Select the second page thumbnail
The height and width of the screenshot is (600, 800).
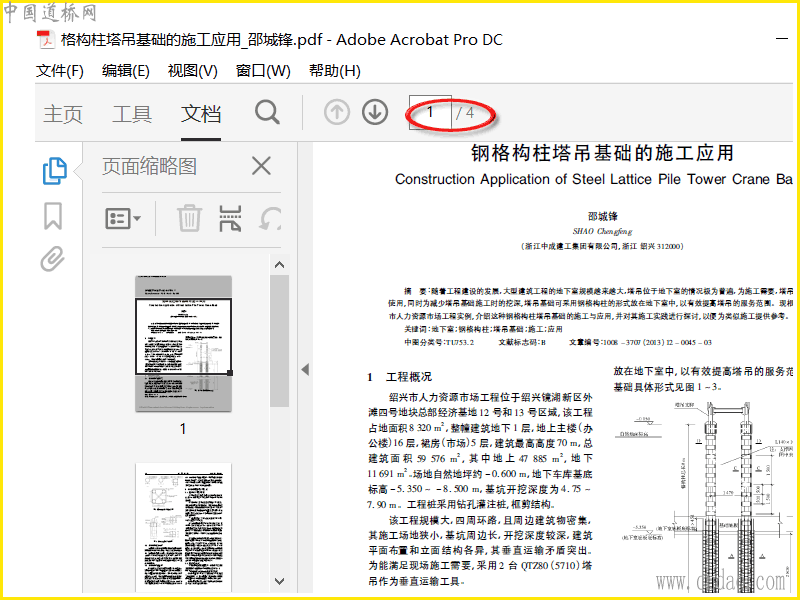pos(183,527)
